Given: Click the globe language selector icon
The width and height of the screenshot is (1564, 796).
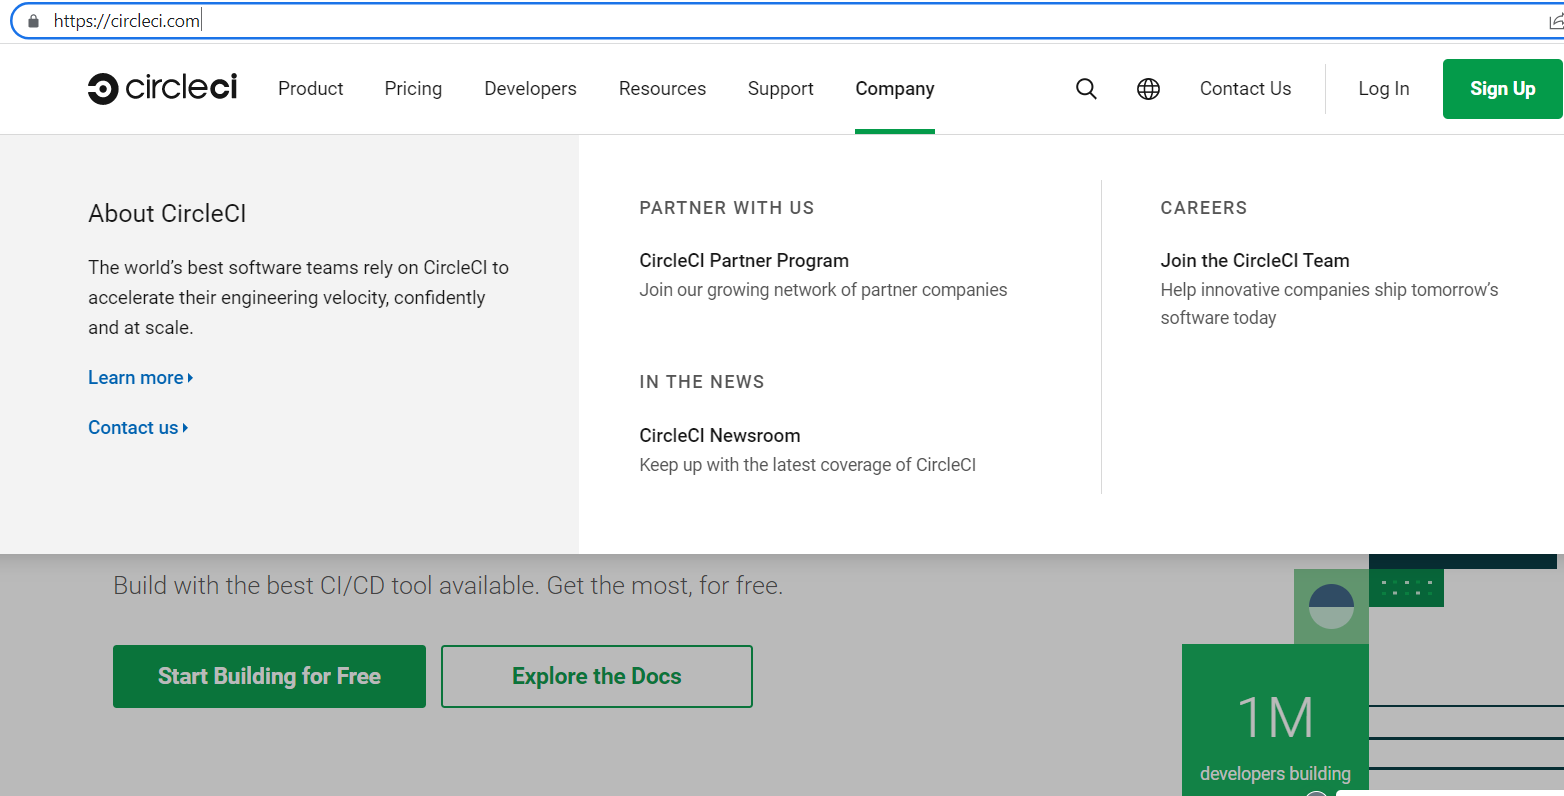Looking at the screenshot, I should pos(1148,89).
